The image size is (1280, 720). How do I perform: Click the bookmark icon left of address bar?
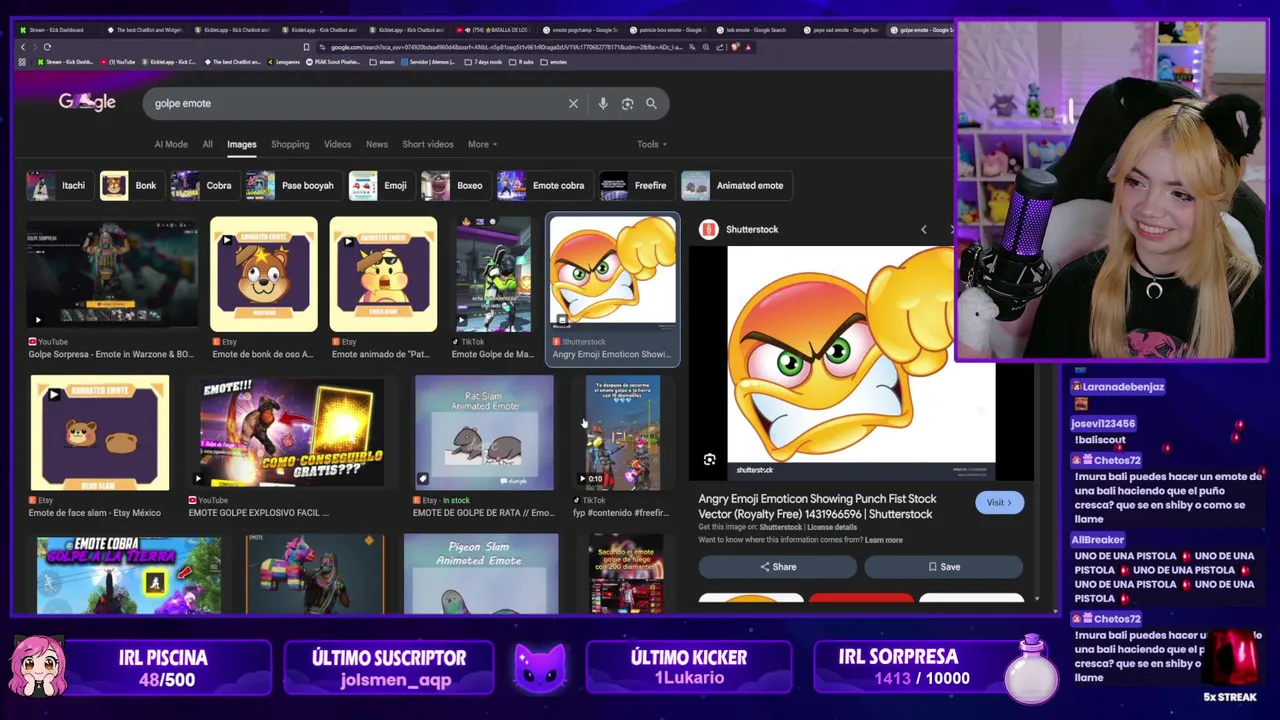306,47
